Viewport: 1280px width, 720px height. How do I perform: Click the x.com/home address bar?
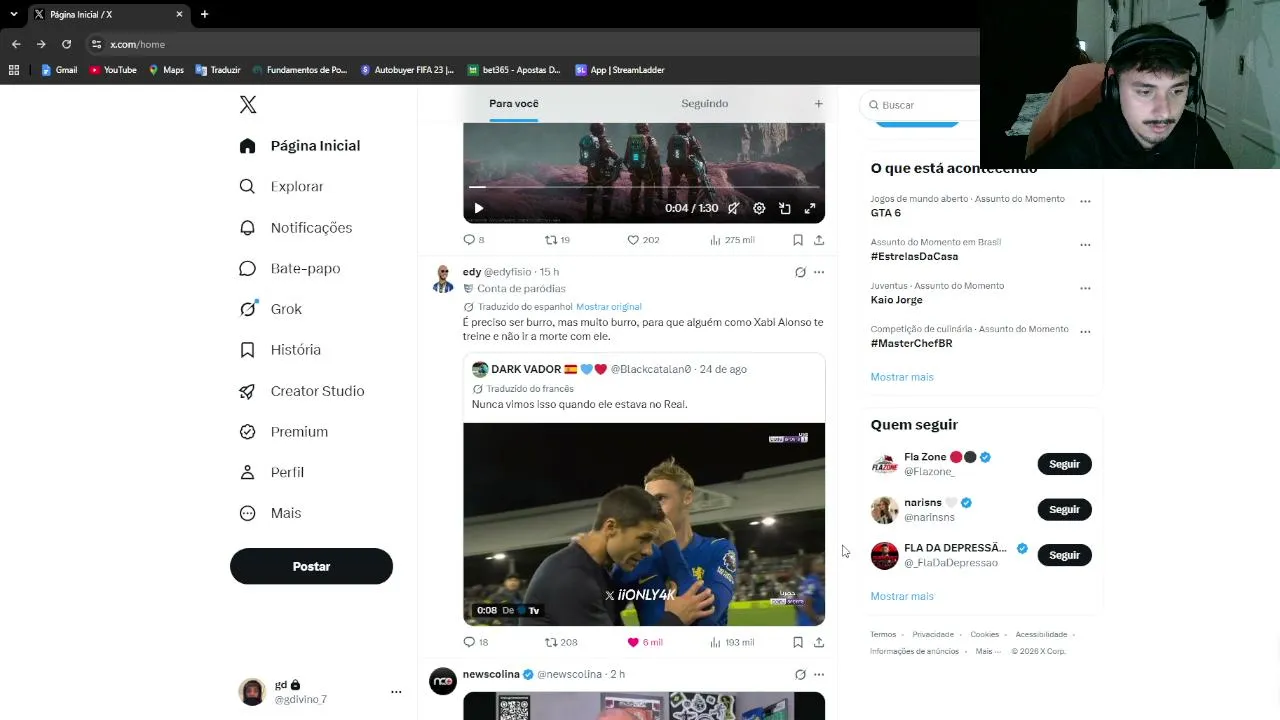pos(530,44)
